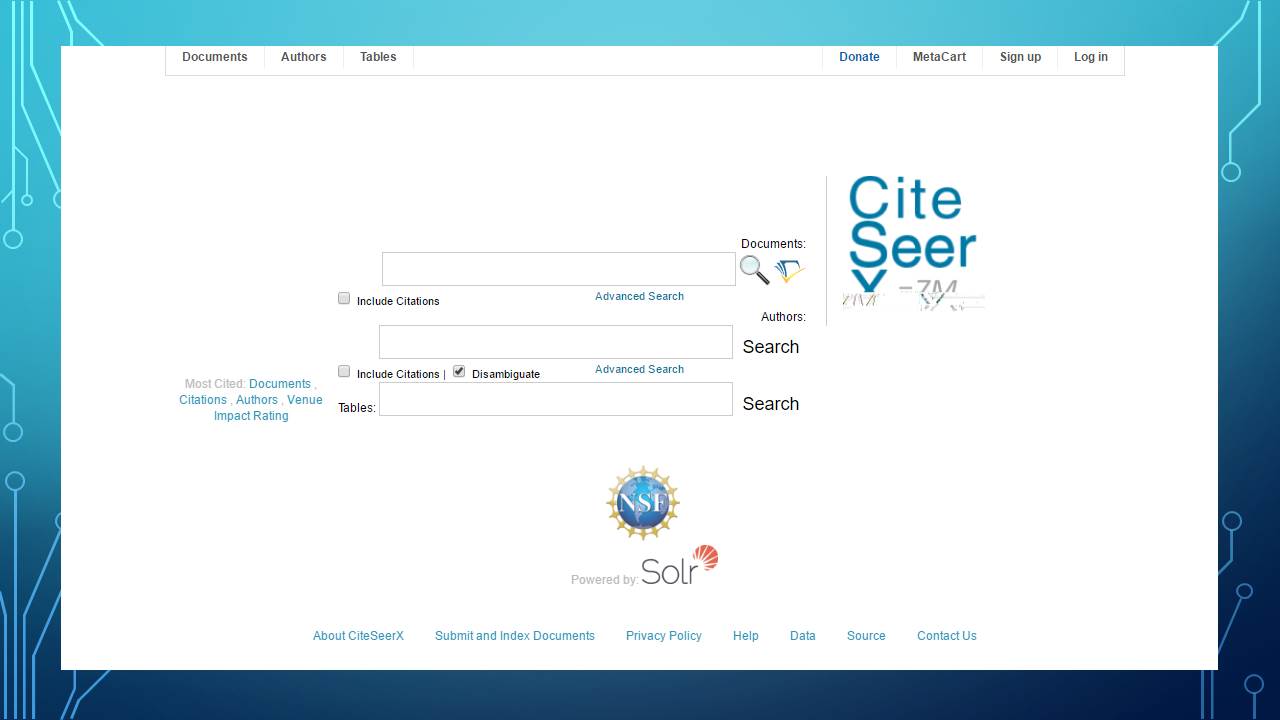1280x720 pixels.
Task: Switch to the Authors tab
Action: (304, 57)
